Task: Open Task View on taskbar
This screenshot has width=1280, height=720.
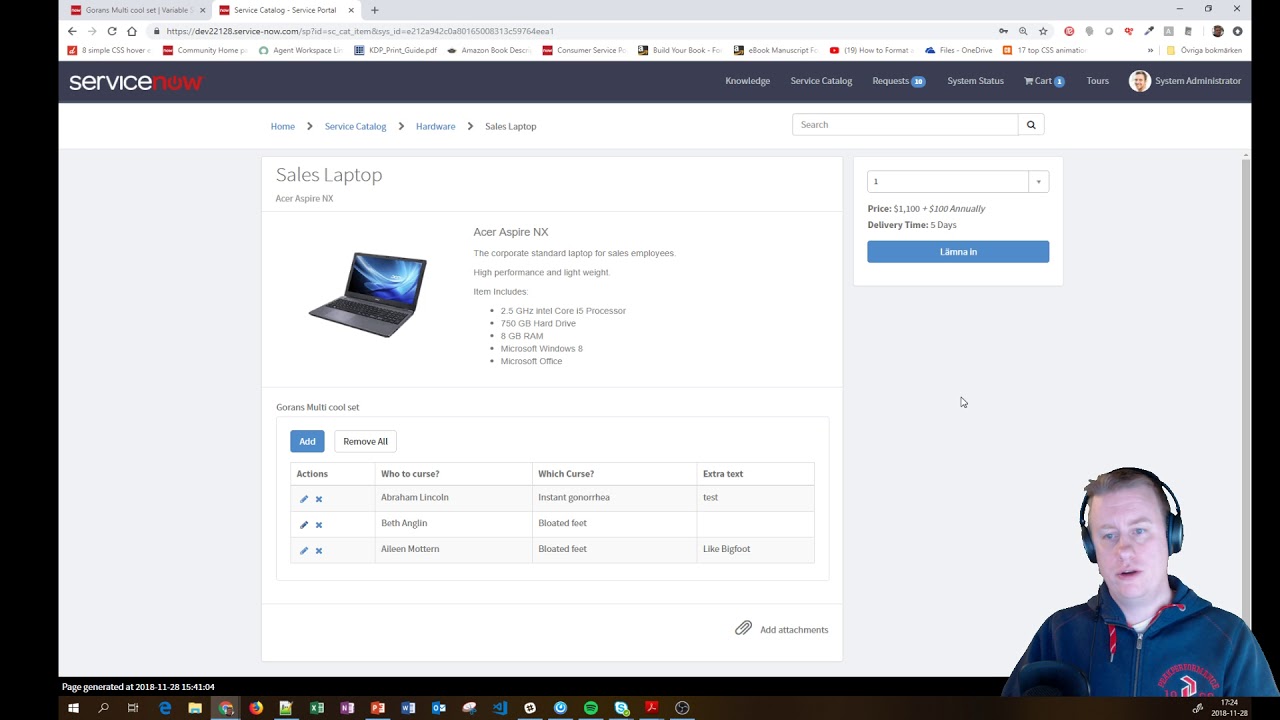Action: pyautogui.click(x=133, y=708)
